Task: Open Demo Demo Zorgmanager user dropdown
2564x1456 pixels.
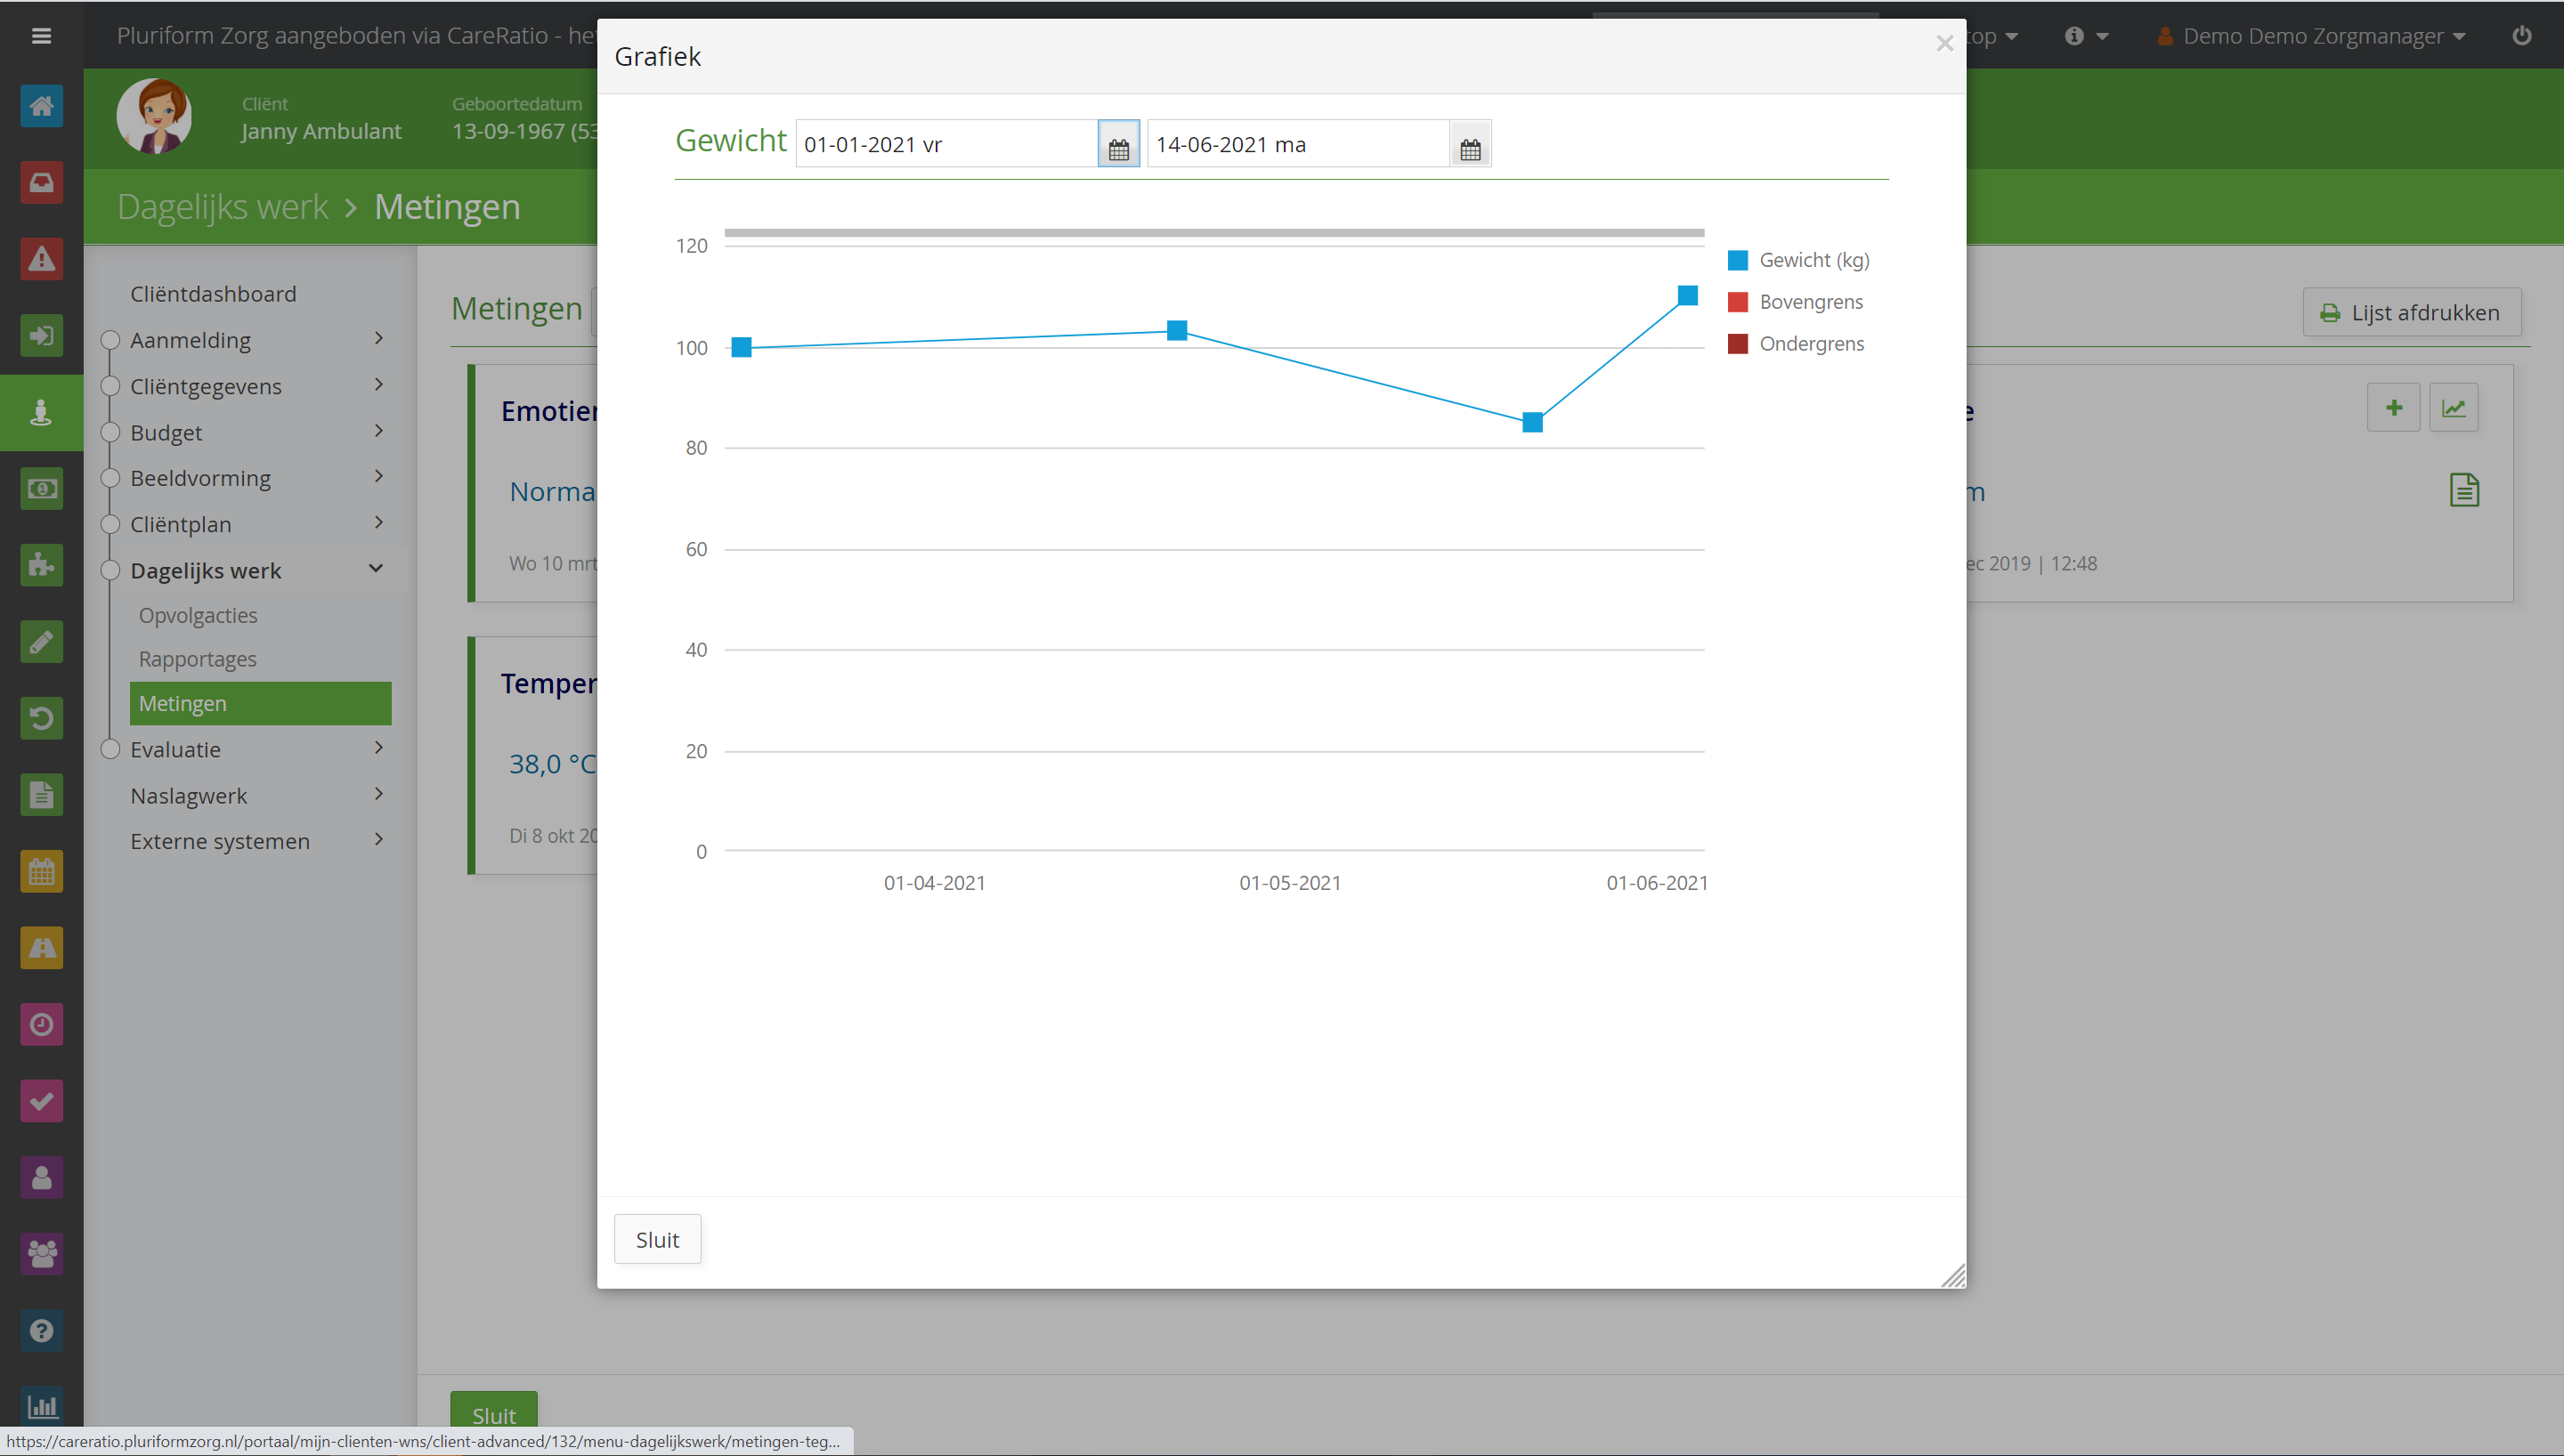Action: pyautogui.click(x=2311, y=36)
